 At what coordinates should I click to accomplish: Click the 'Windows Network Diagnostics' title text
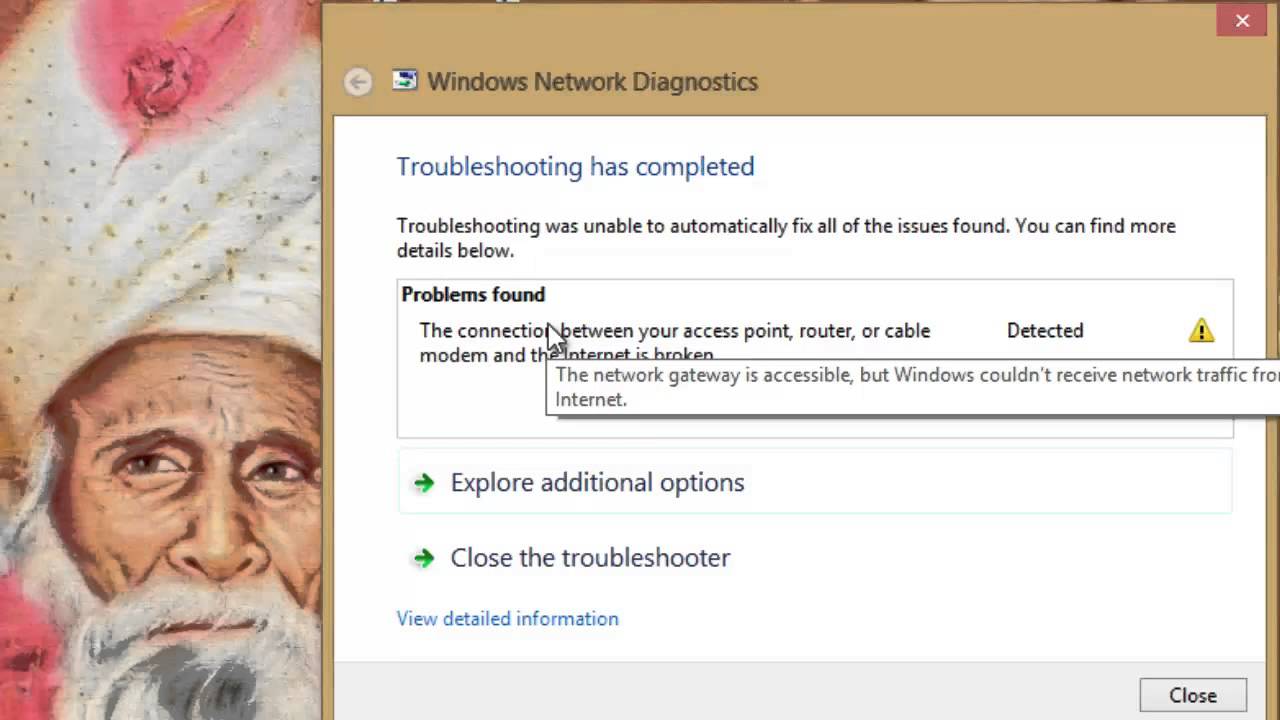click(x=593, y=82)
